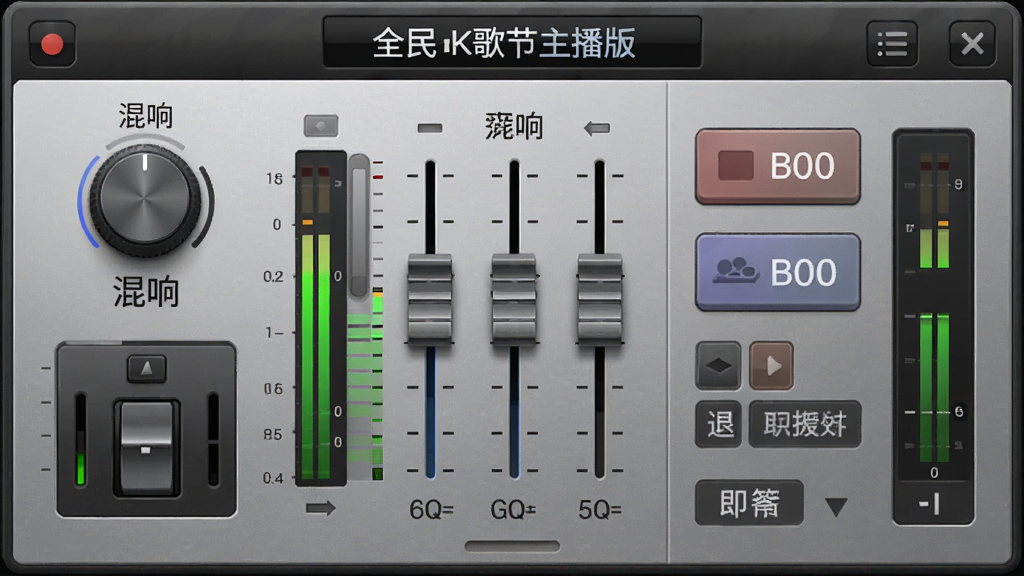Viewport: 1024px width, 576px height.
Task: Click the red B00 stop button
Action: point(778,167)
